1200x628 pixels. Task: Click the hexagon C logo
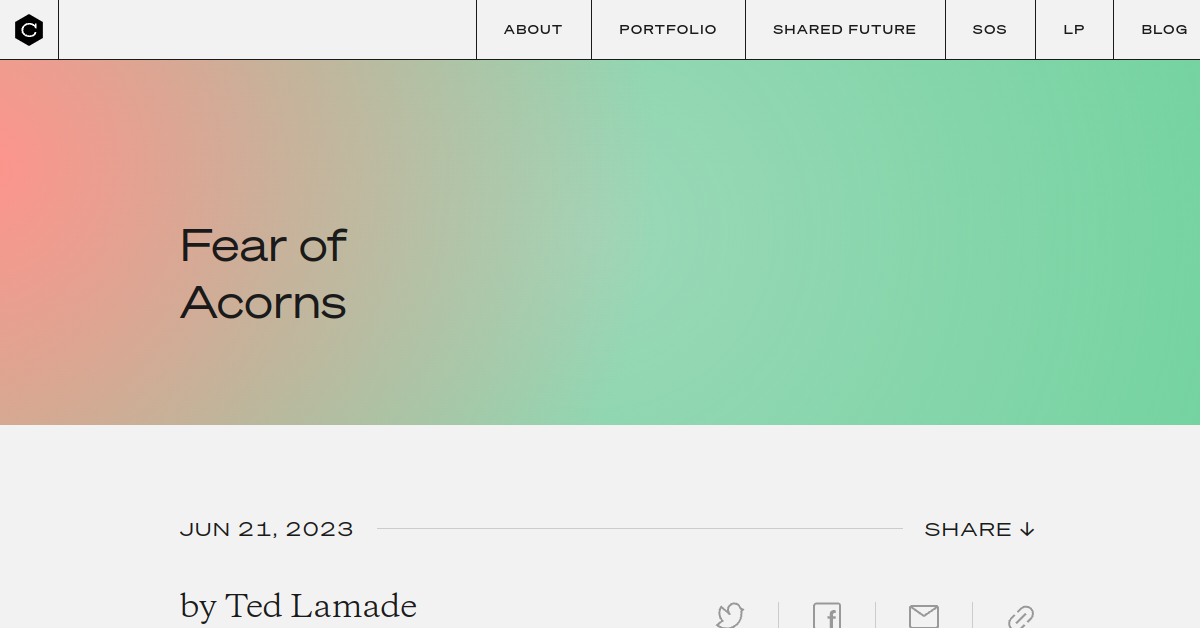pyautogui.click(x=29, y=30)
